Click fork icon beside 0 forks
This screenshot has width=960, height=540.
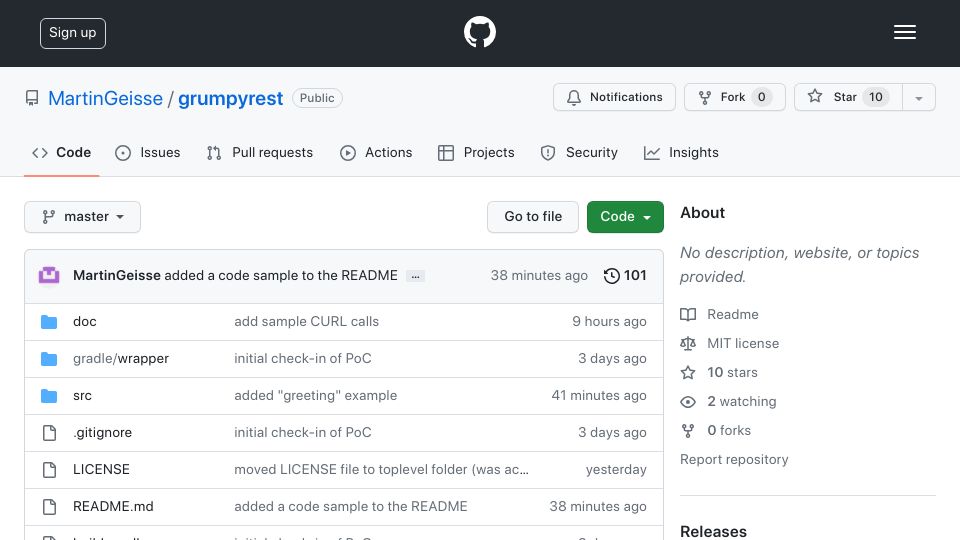pos(688,431)
